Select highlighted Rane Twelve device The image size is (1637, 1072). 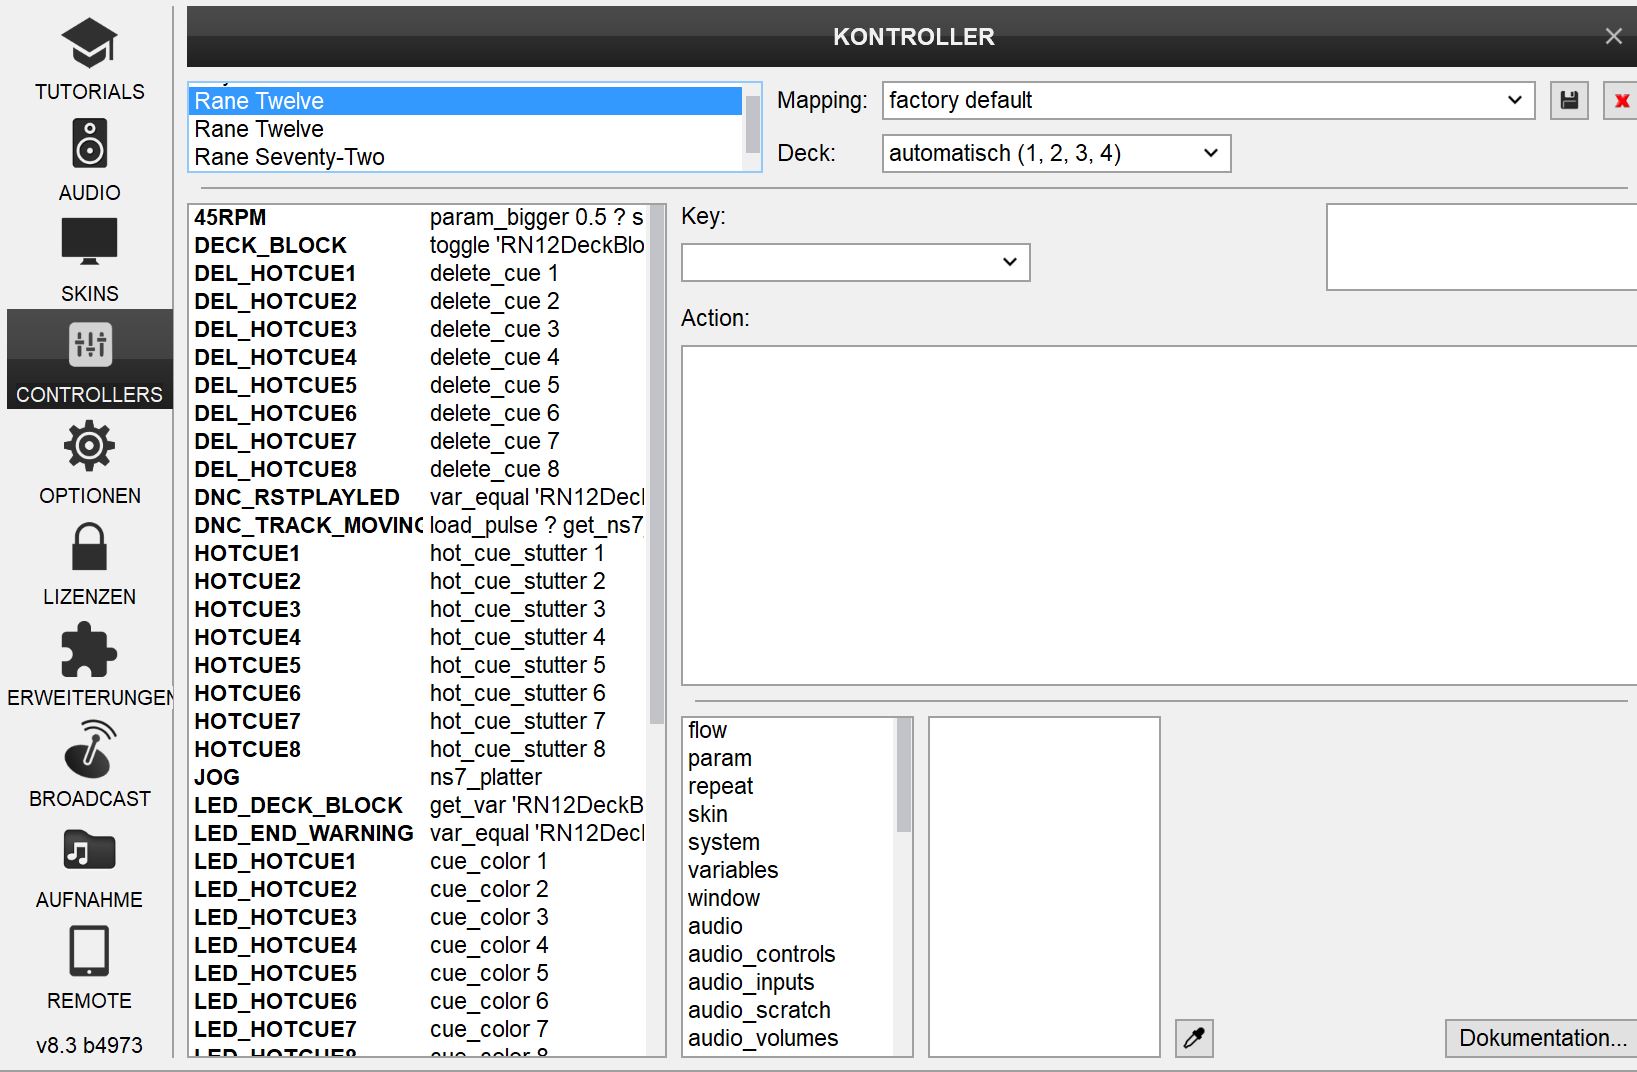465,101
